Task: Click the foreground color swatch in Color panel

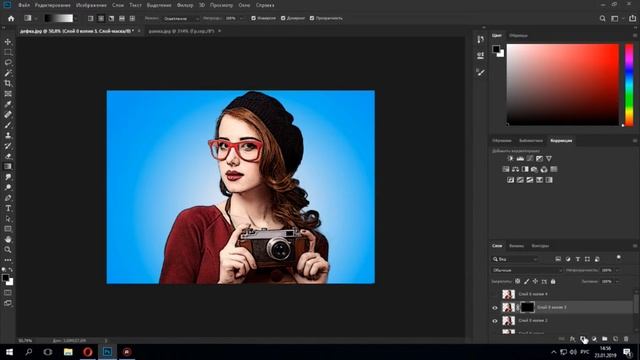Action: point(496,49)
